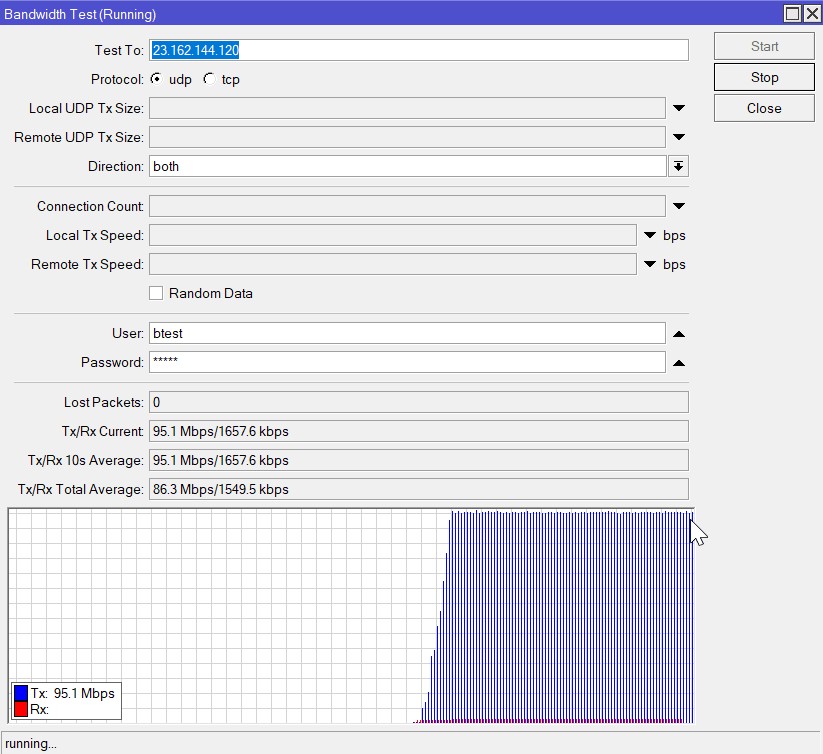Expand the Local Tx Speed field
823x754 pixels.
[649, 235]
